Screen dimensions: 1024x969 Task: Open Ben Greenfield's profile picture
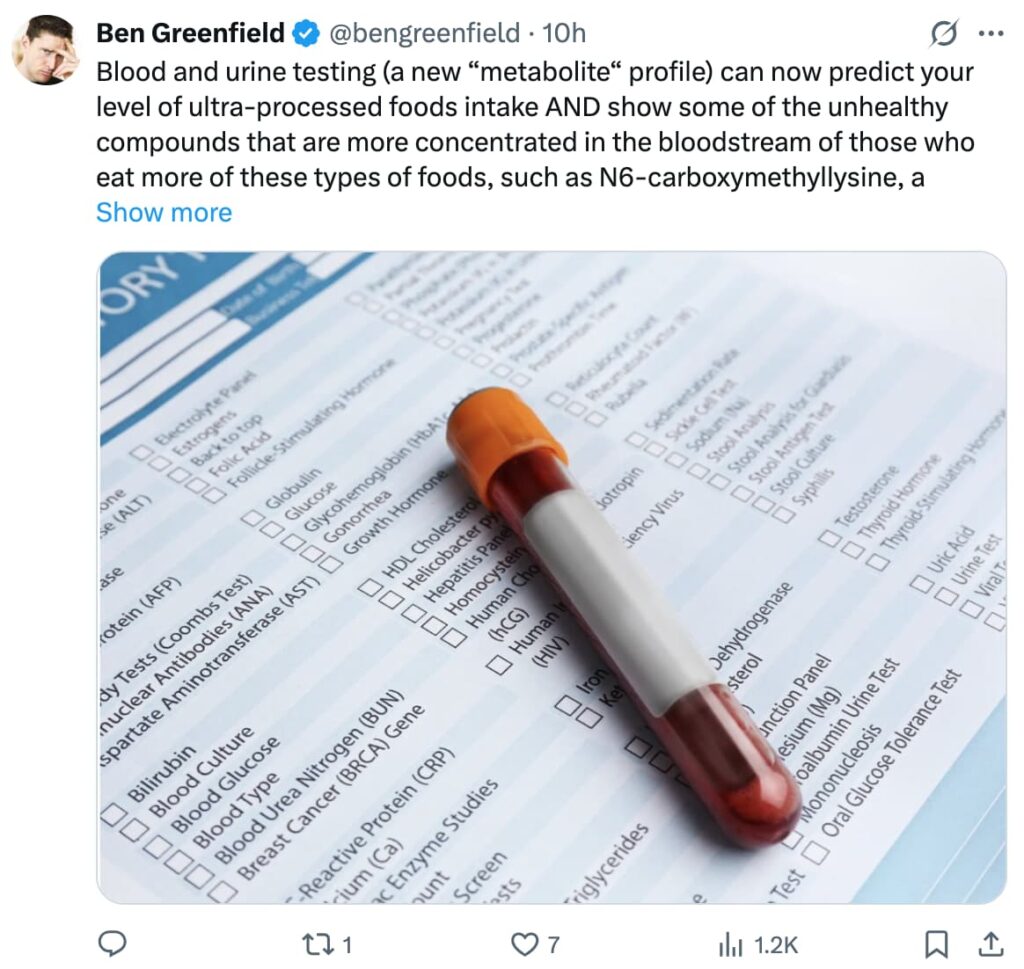tap(46, 50)
